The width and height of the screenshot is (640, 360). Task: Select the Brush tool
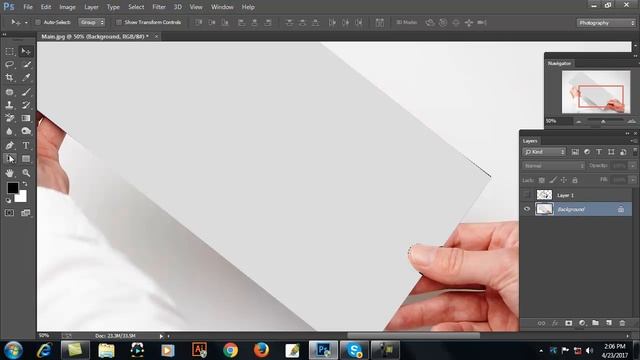click(x=26, y=92)
